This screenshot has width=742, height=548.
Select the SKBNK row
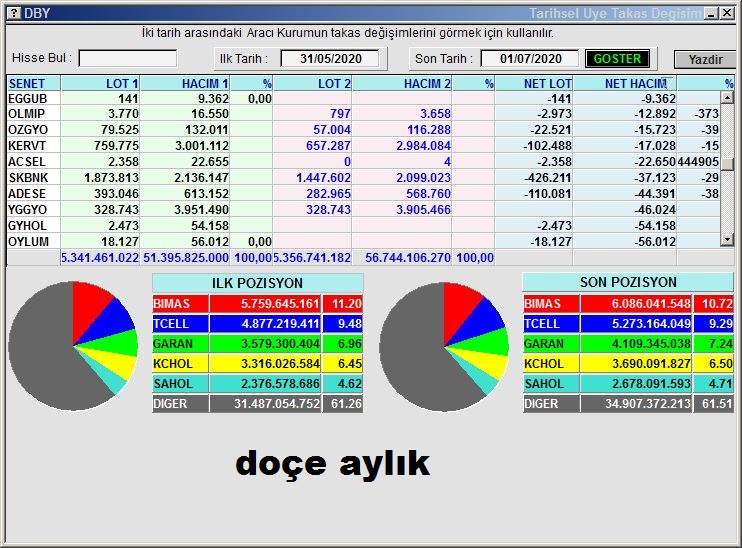click(363, 177)
